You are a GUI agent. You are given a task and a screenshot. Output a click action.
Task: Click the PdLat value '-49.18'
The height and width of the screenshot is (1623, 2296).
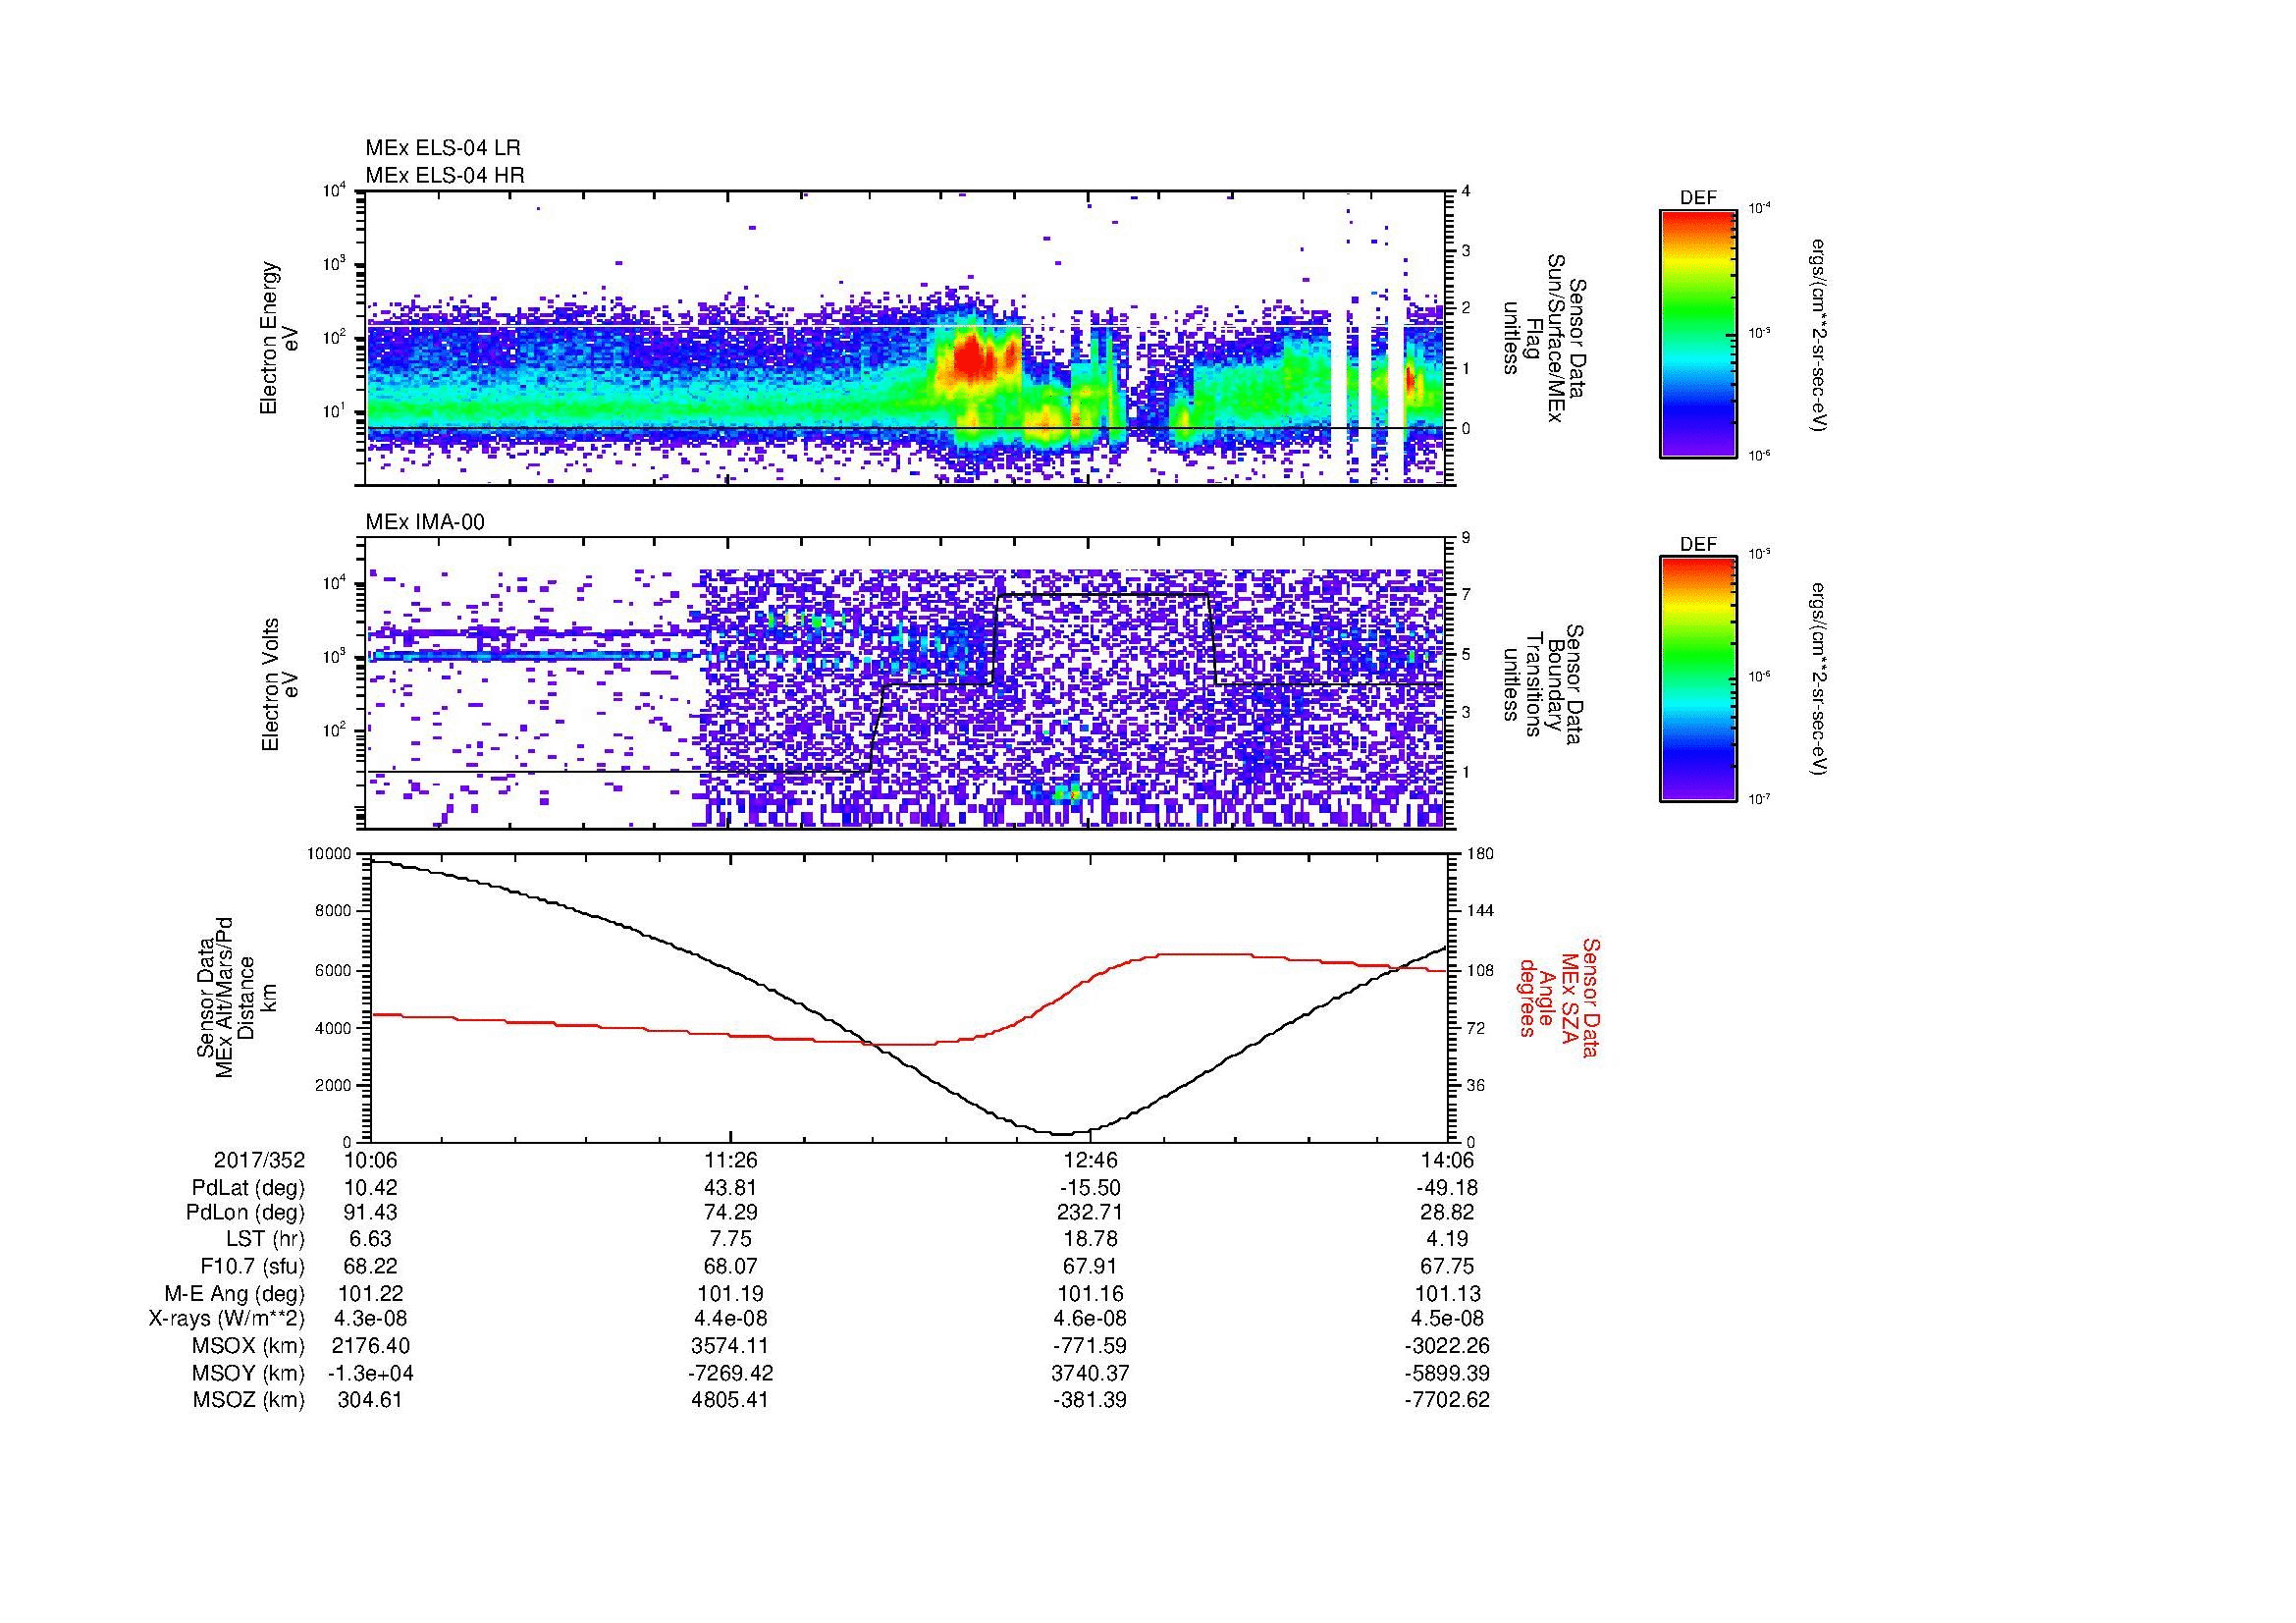click(1447, 1188)
